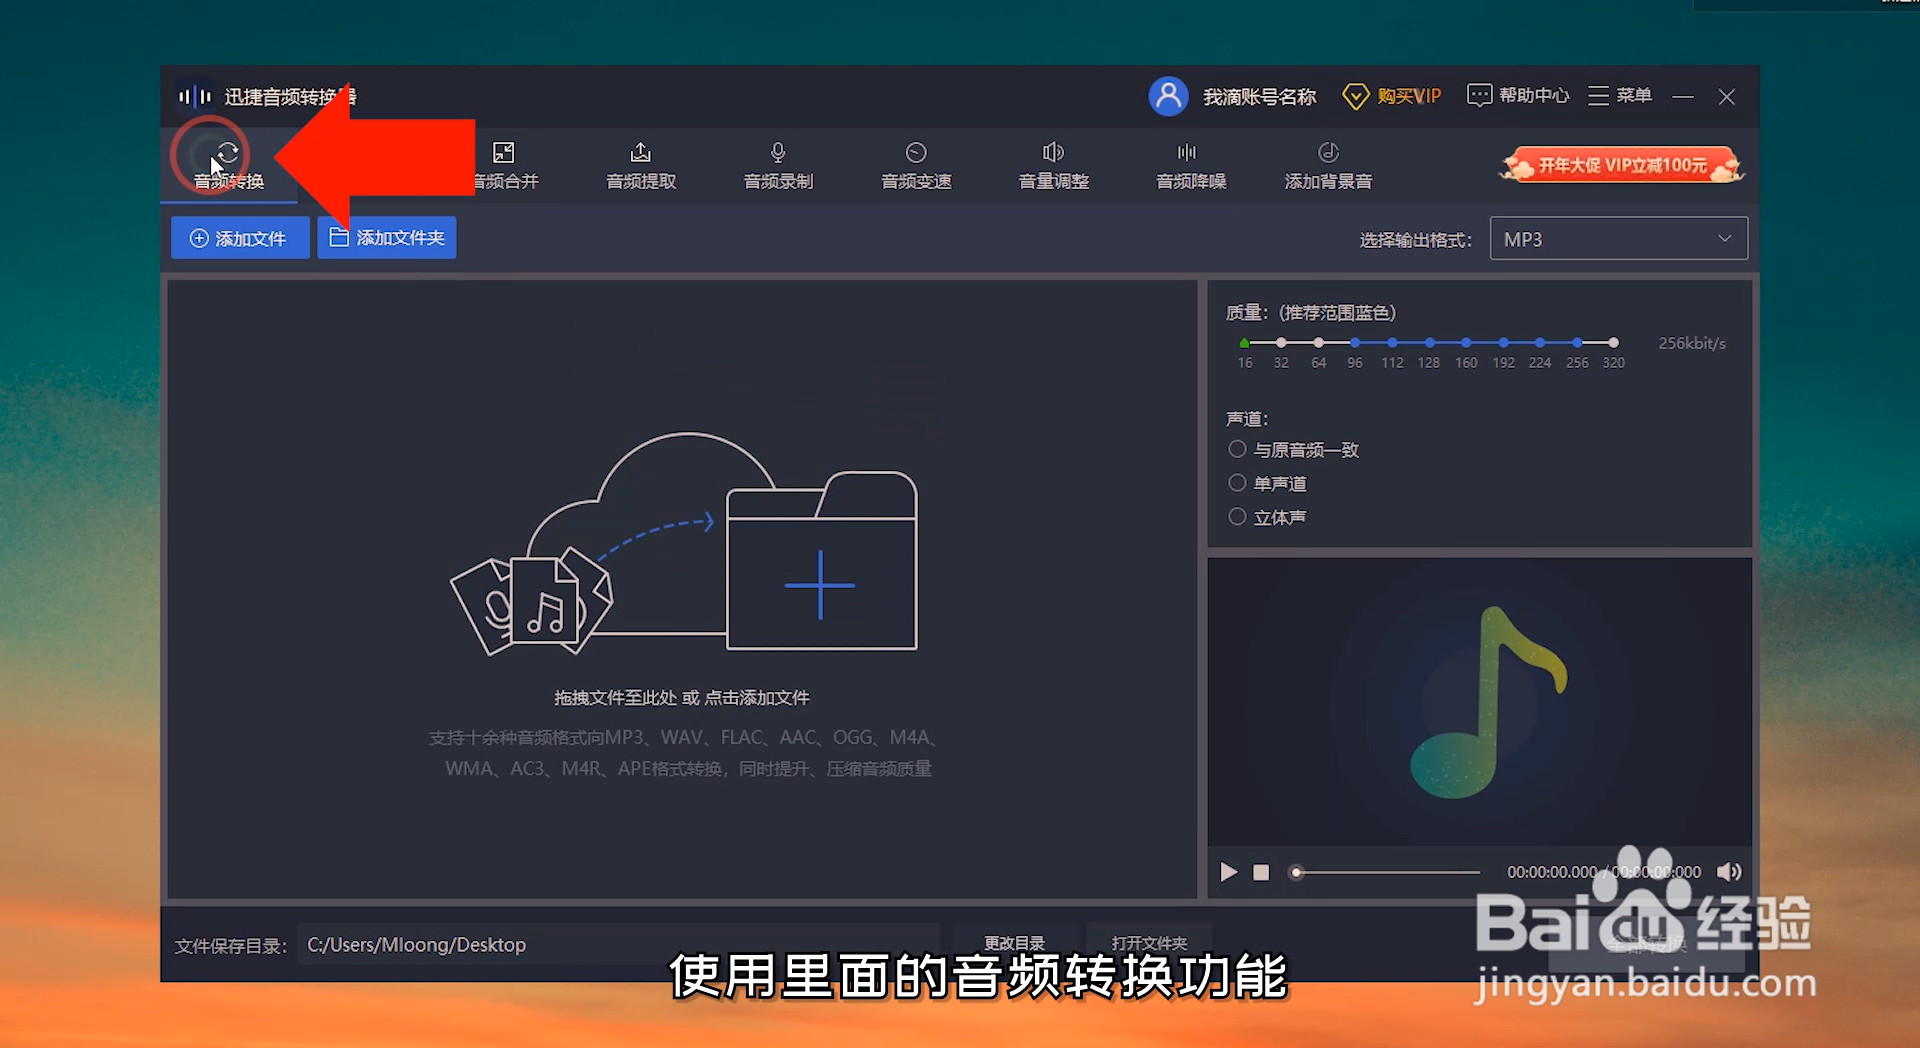The height and width of the screenshot is (1048, 1920).
Task: Open the 音频录制 recorder
Action: [x=778, y=166]
